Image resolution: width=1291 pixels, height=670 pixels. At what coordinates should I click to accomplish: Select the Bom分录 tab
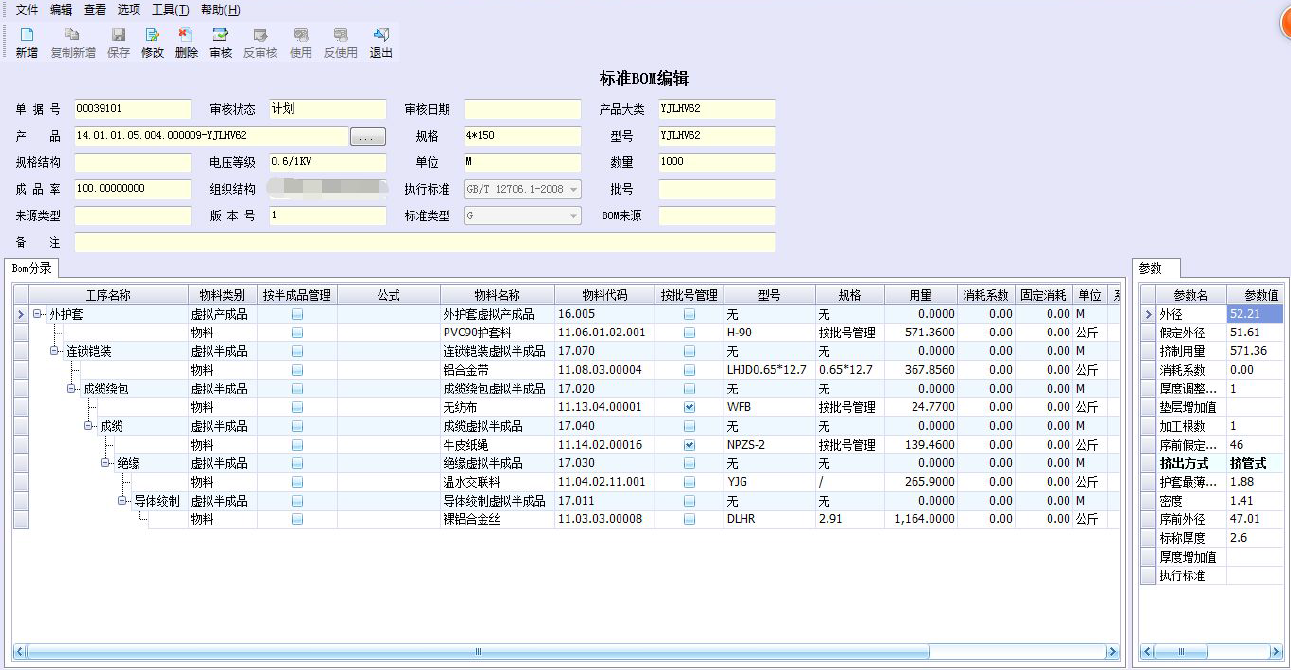pos(32,268)
